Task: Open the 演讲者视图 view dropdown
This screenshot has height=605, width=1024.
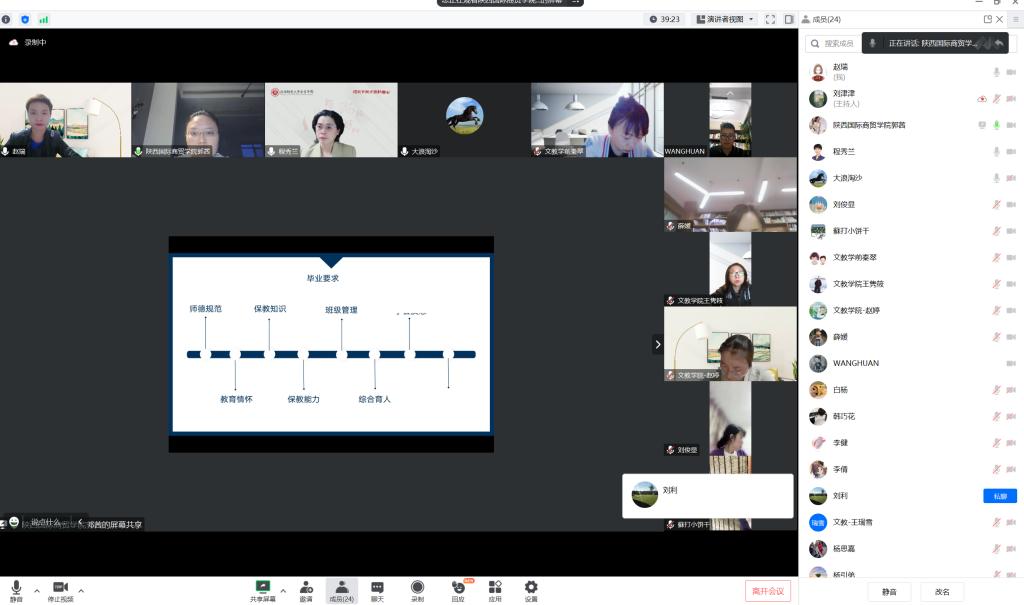Action: [726, 20]
